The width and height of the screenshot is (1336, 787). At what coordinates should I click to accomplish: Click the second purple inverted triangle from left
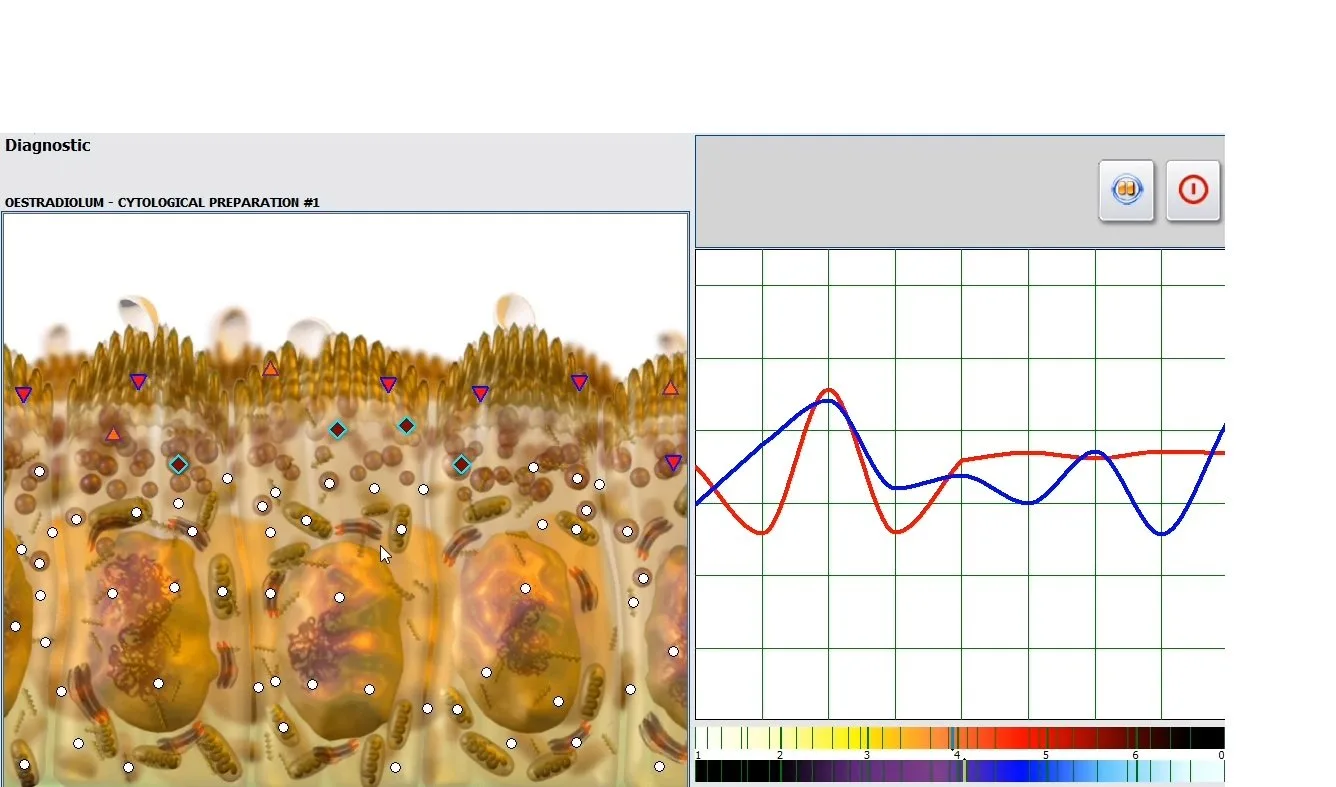[139, 381]
